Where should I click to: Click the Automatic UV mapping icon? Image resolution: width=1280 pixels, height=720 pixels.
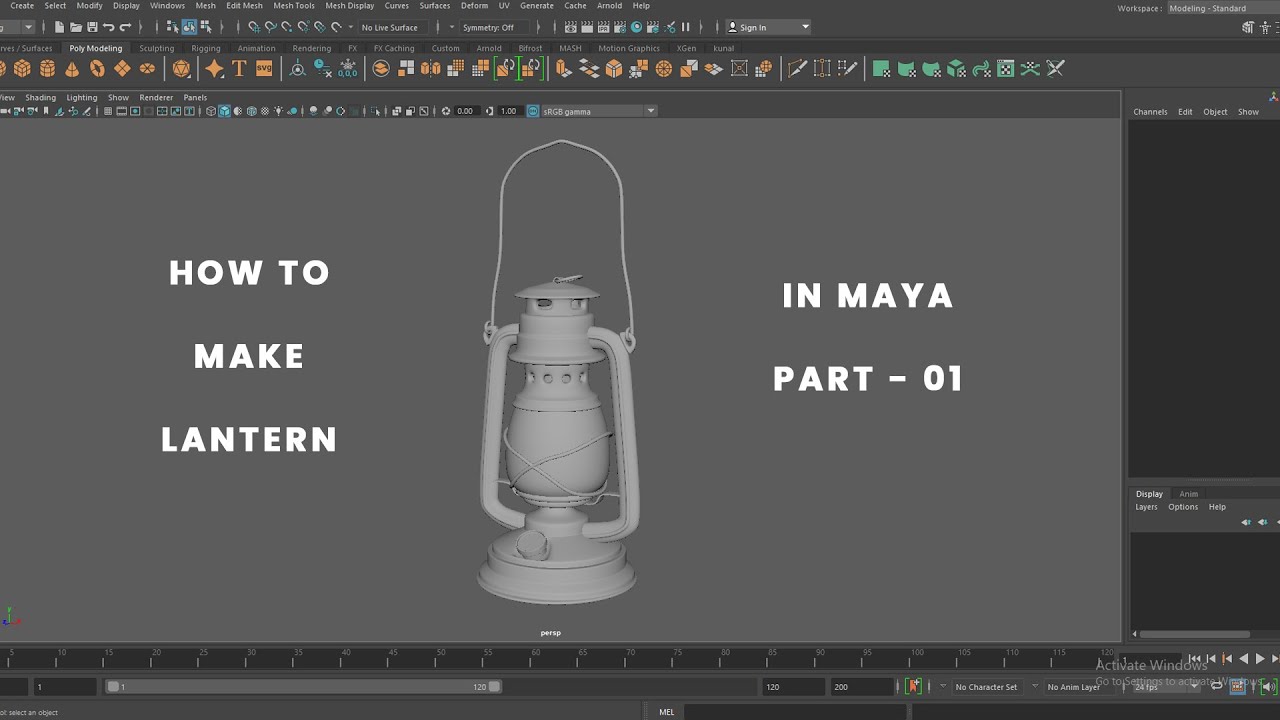tap(956, 68)
